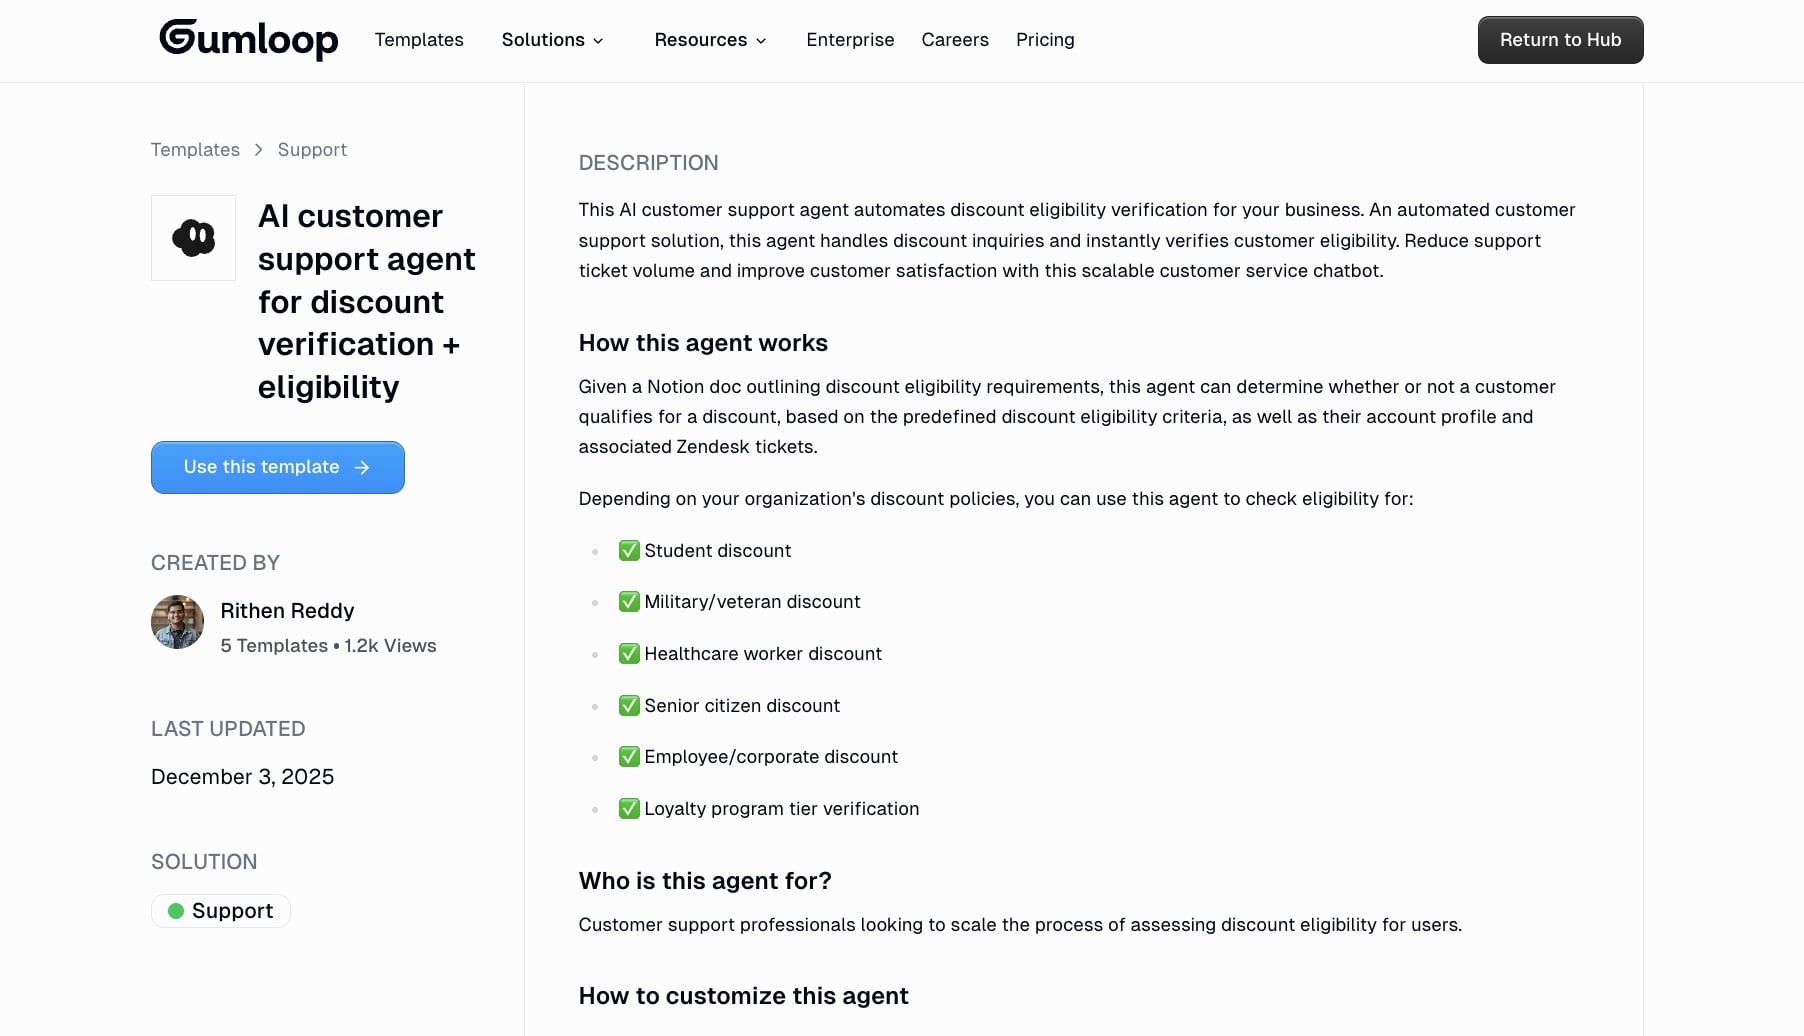1804x1036 pixels.
Task: Click the Student discount checkmark icon
Action: point(629,550)
